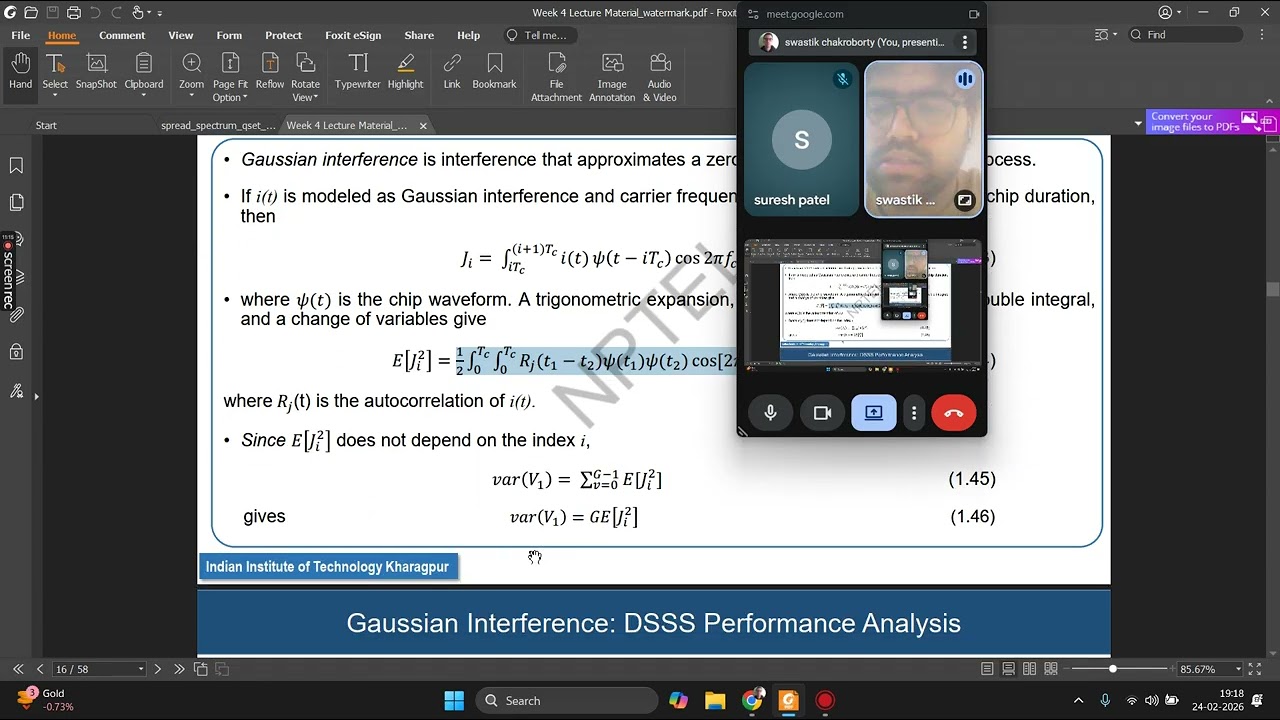End the Google Meet call
The width and height of the screenshot is (1280, 720).
pyautogui.click(x=954, y=413)
